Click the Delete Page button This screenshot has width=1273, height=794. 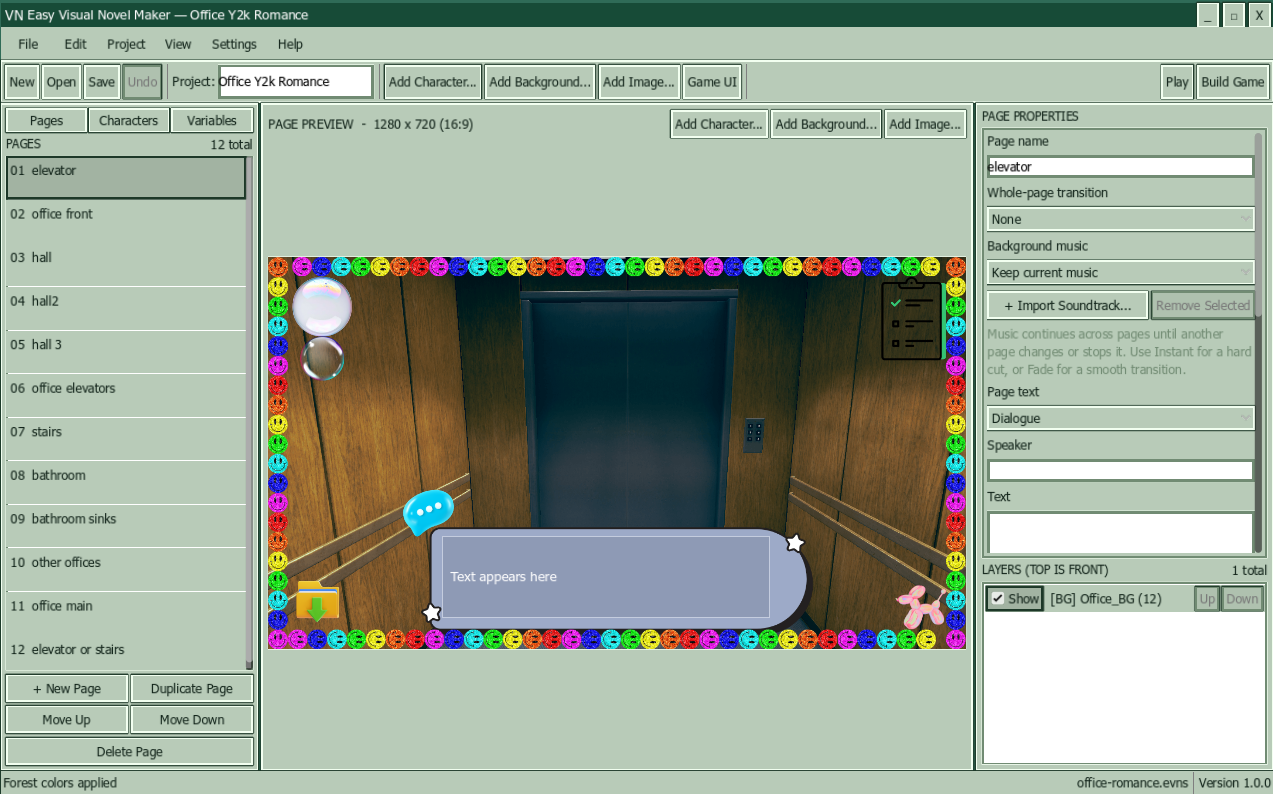click(x=129, y=751)
